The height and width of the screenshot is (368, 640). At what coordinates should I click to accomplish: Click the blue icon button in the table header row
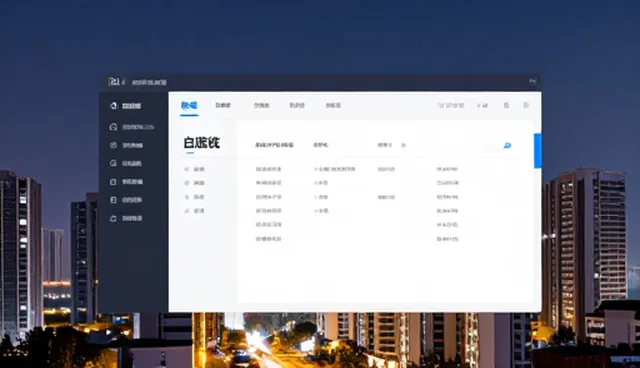[x=507, y=145]
